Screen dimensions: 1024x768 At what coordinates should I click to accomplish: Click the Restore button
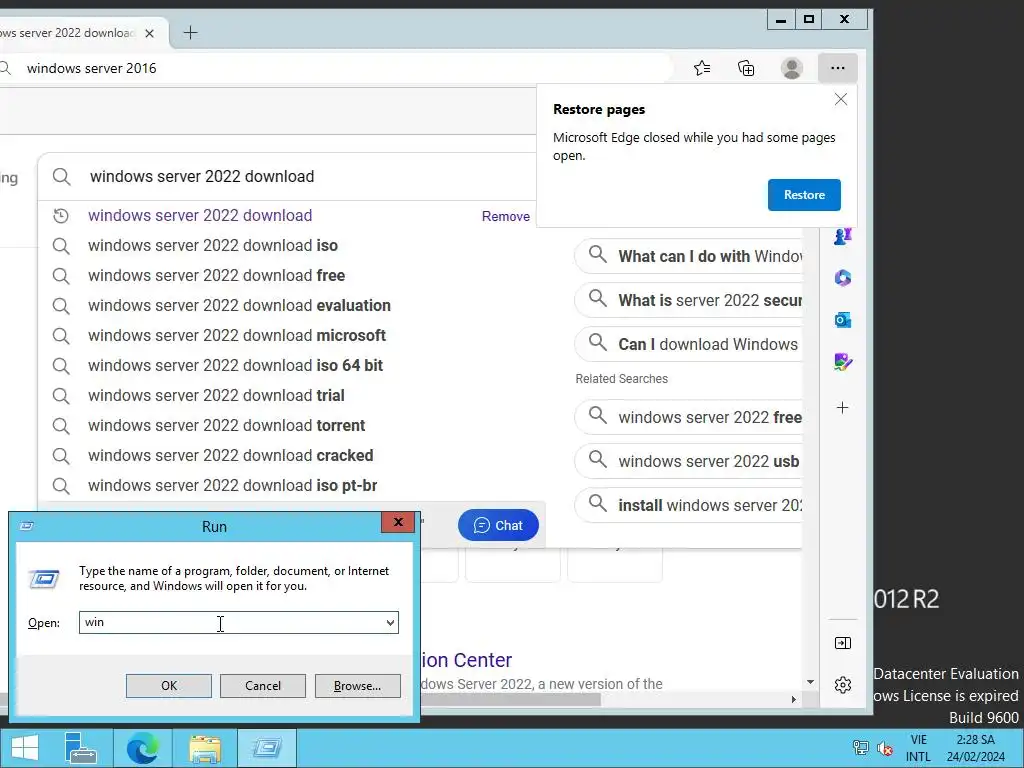pos(804,195)
